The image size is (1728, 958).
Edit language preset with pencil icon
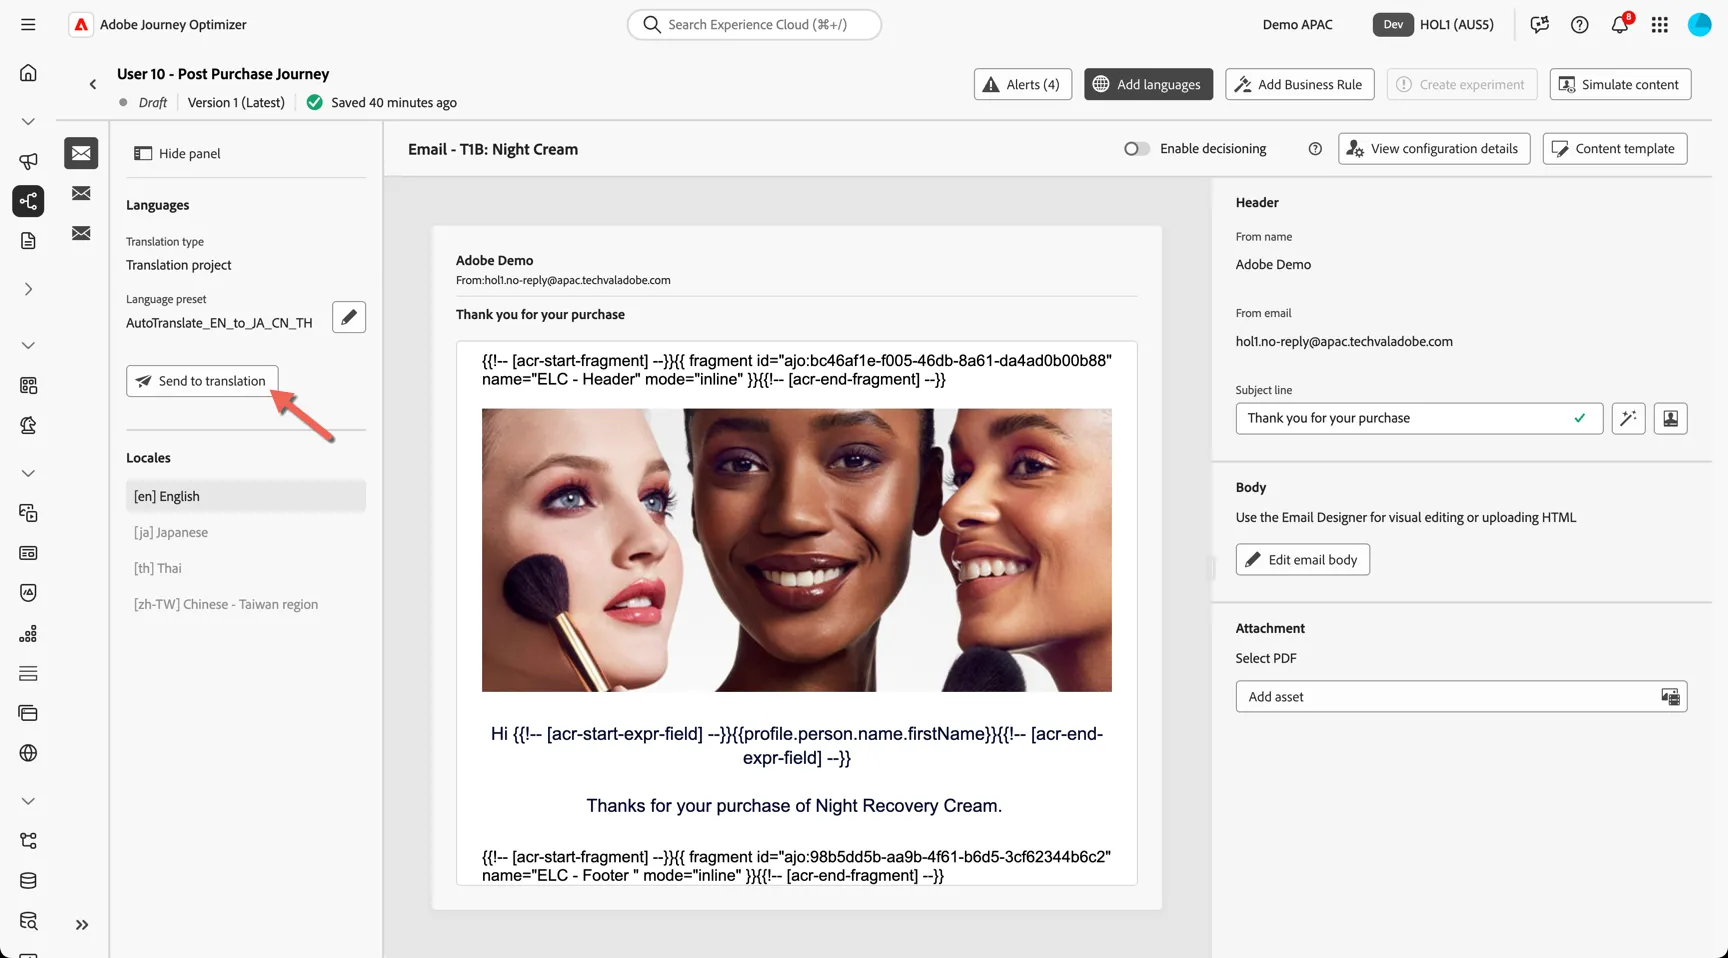pos(349,317)
